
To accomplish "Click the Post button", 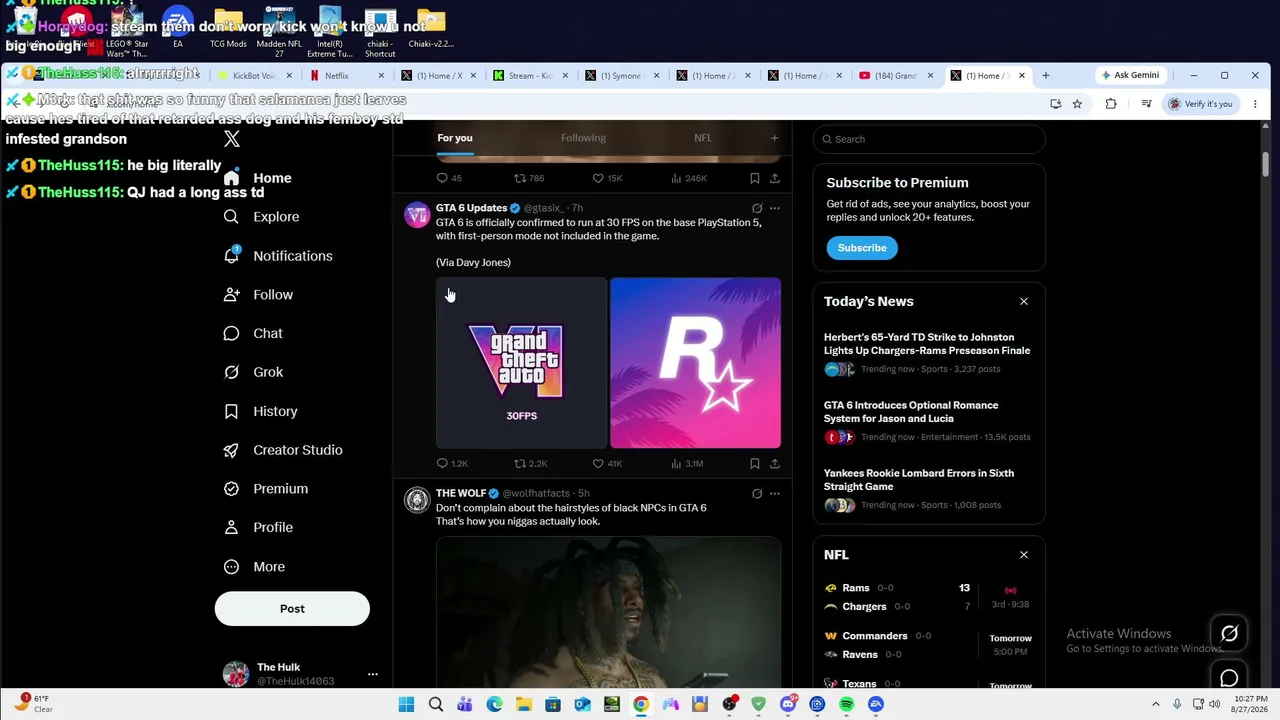I will pos(292,609).
